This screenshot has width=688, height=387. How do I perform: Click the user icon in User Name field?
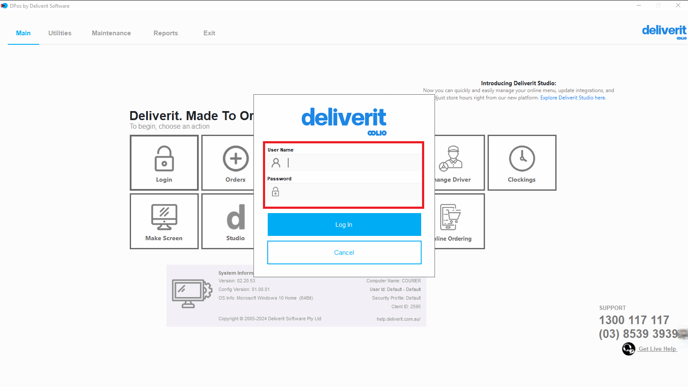[x=276, y=163]
